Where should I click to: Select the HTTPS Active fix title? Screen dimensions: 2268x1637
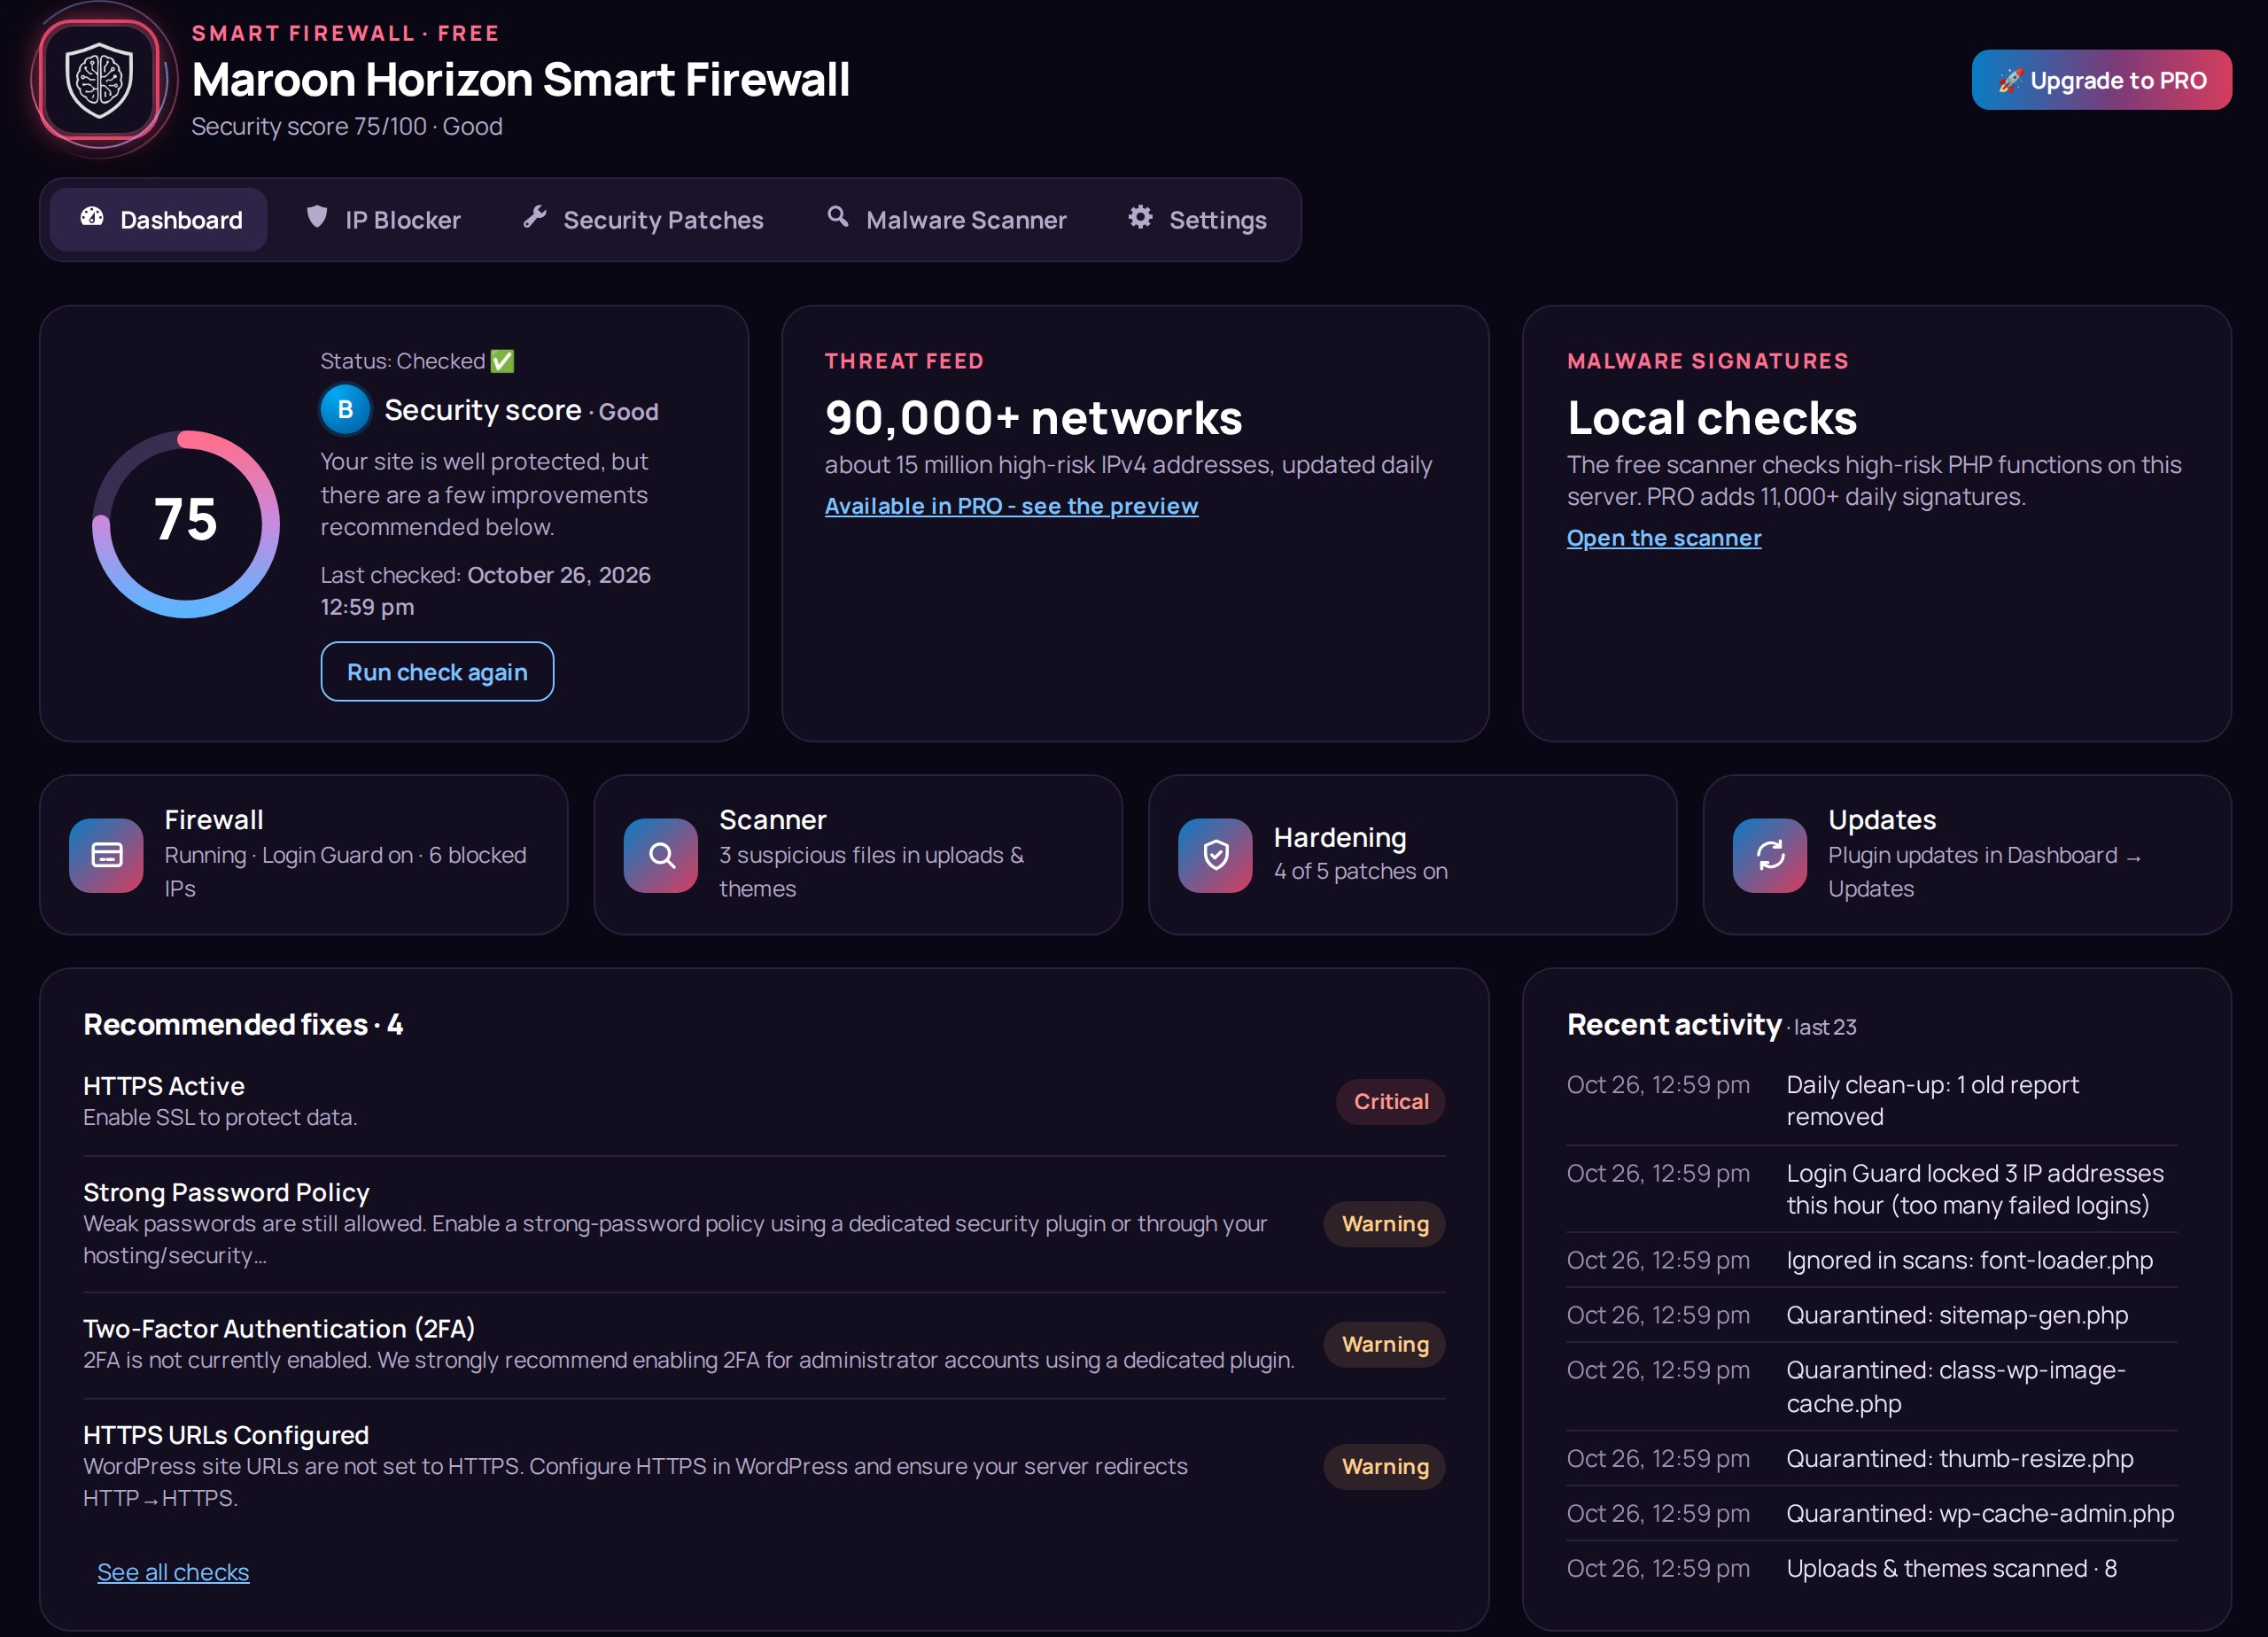(164, 1086)
